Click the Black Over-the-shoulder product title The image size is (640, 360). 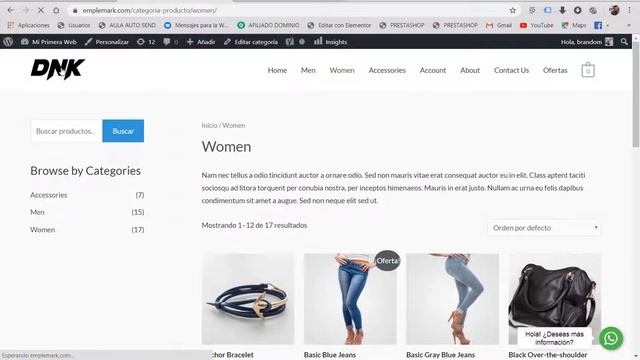[x=548, y=355]
